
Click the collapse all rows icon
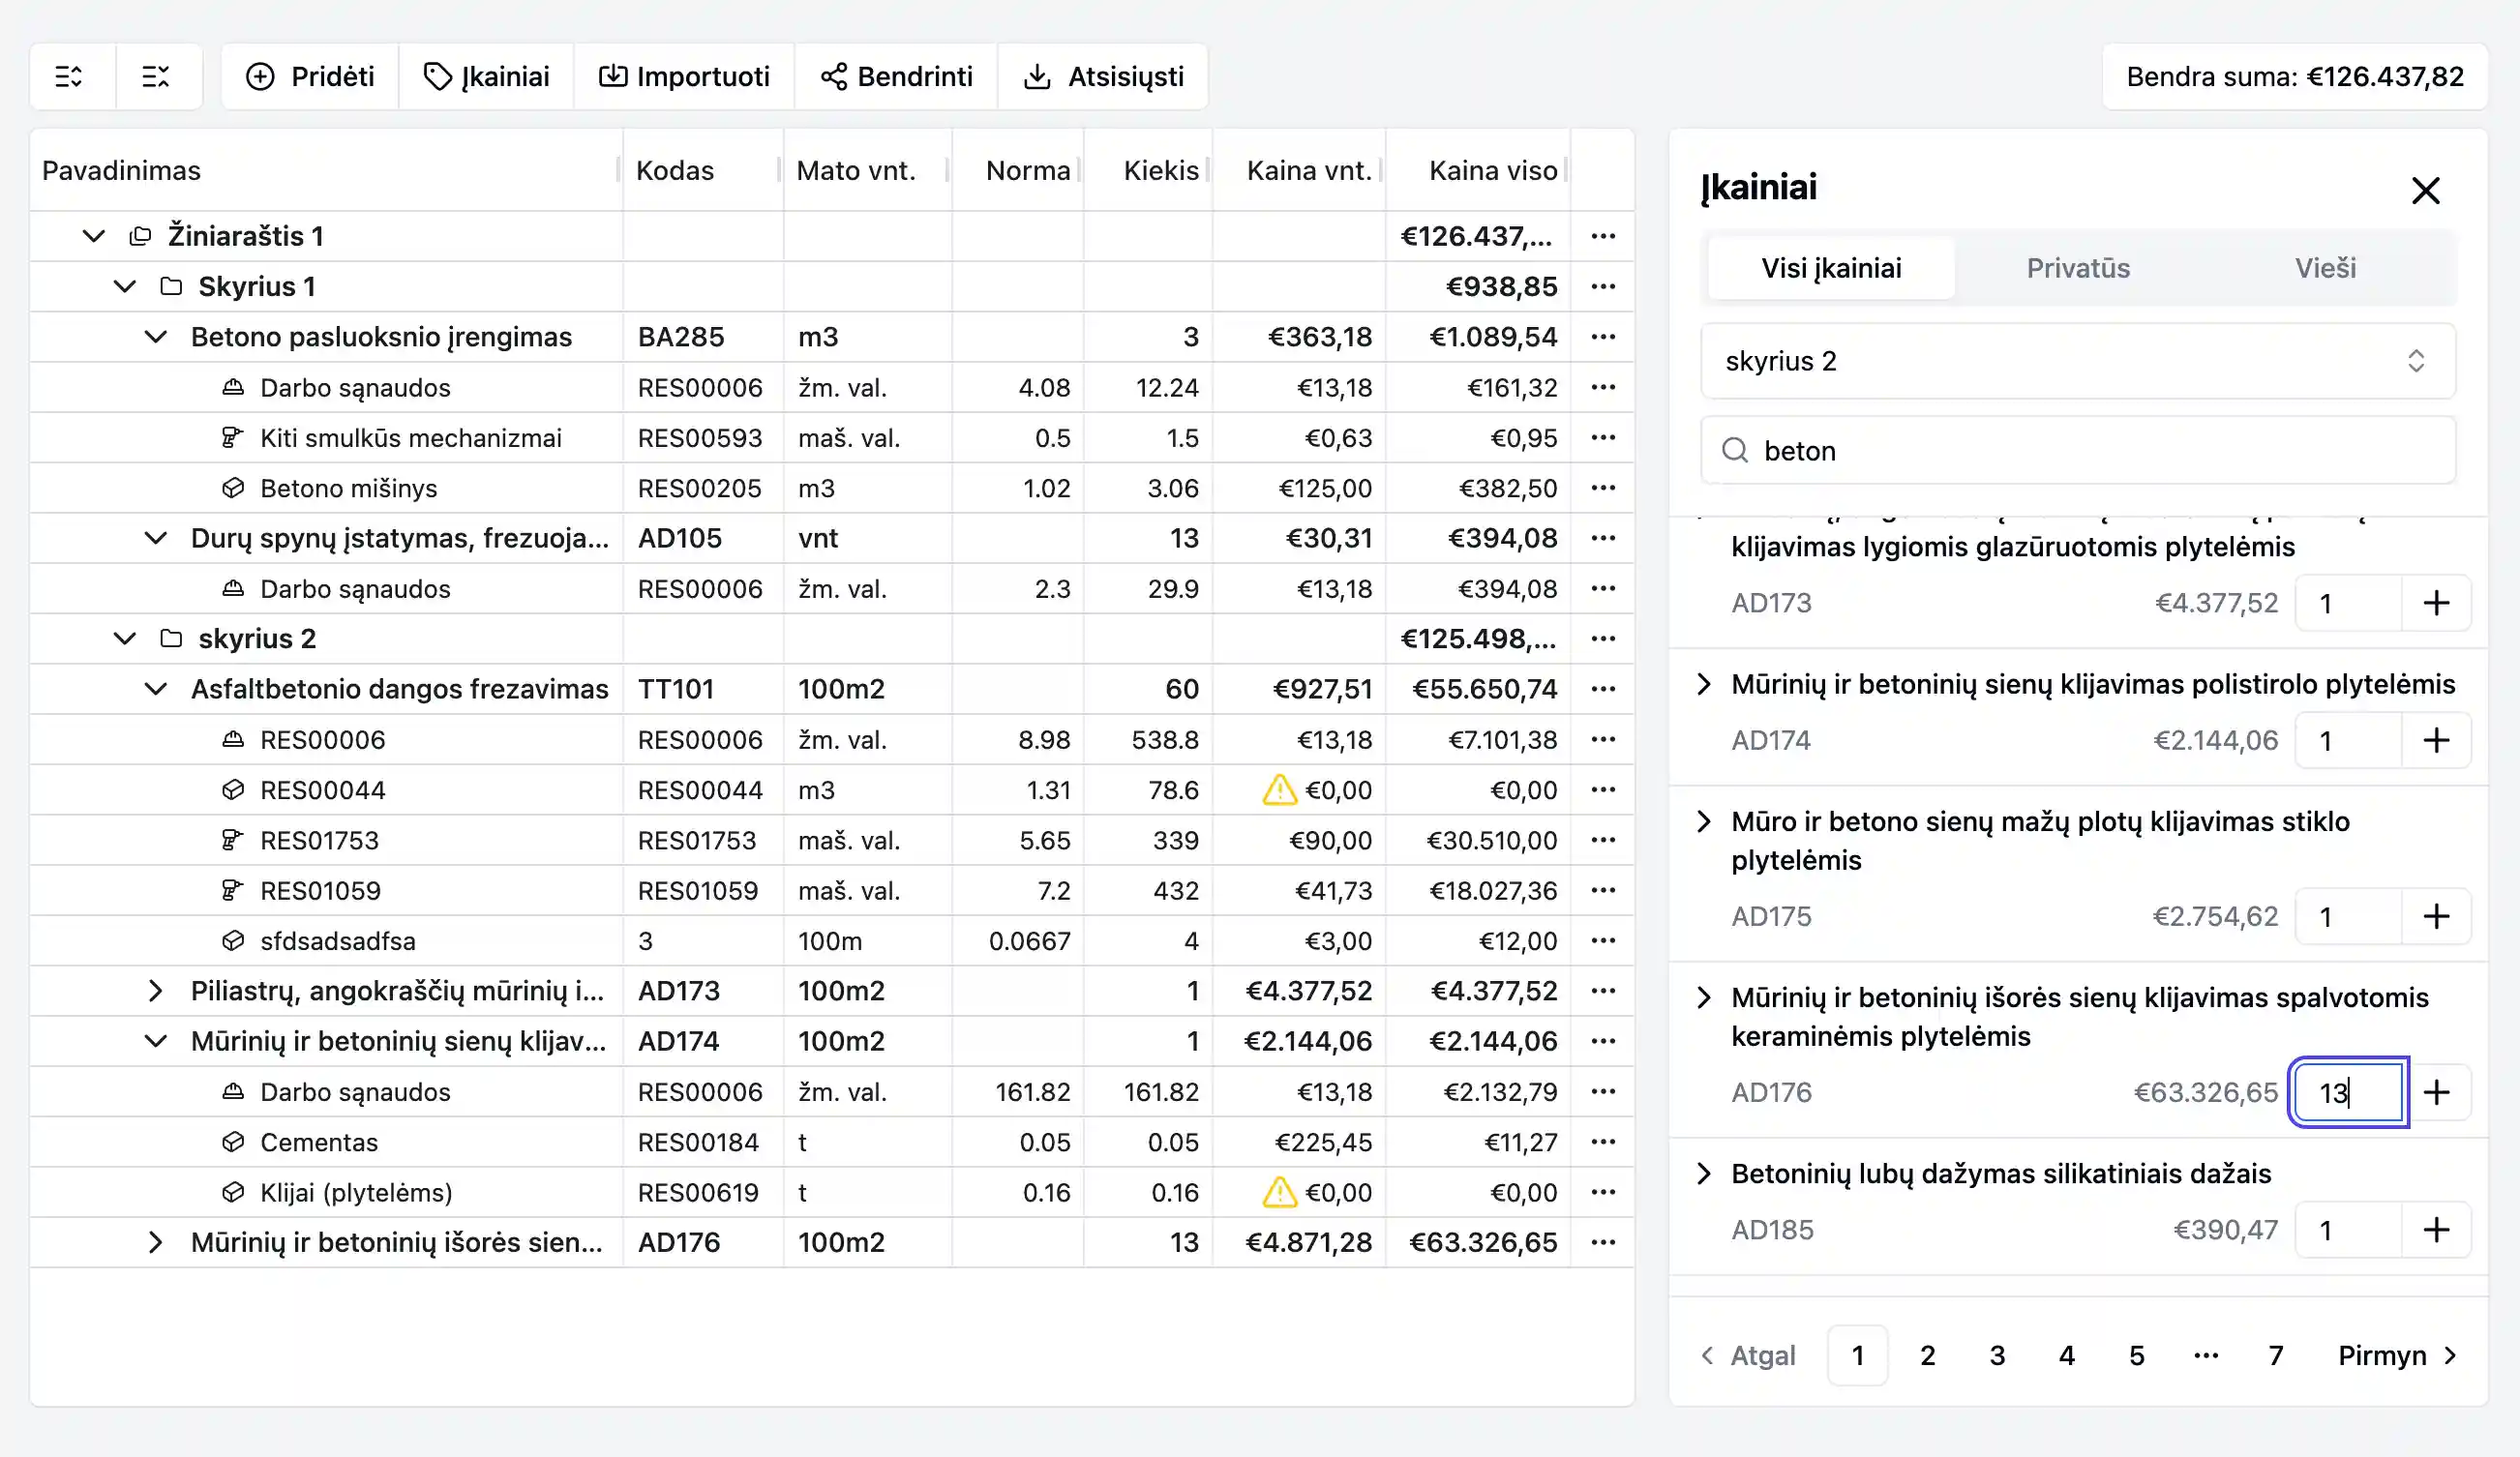click(x=156, y=77)
